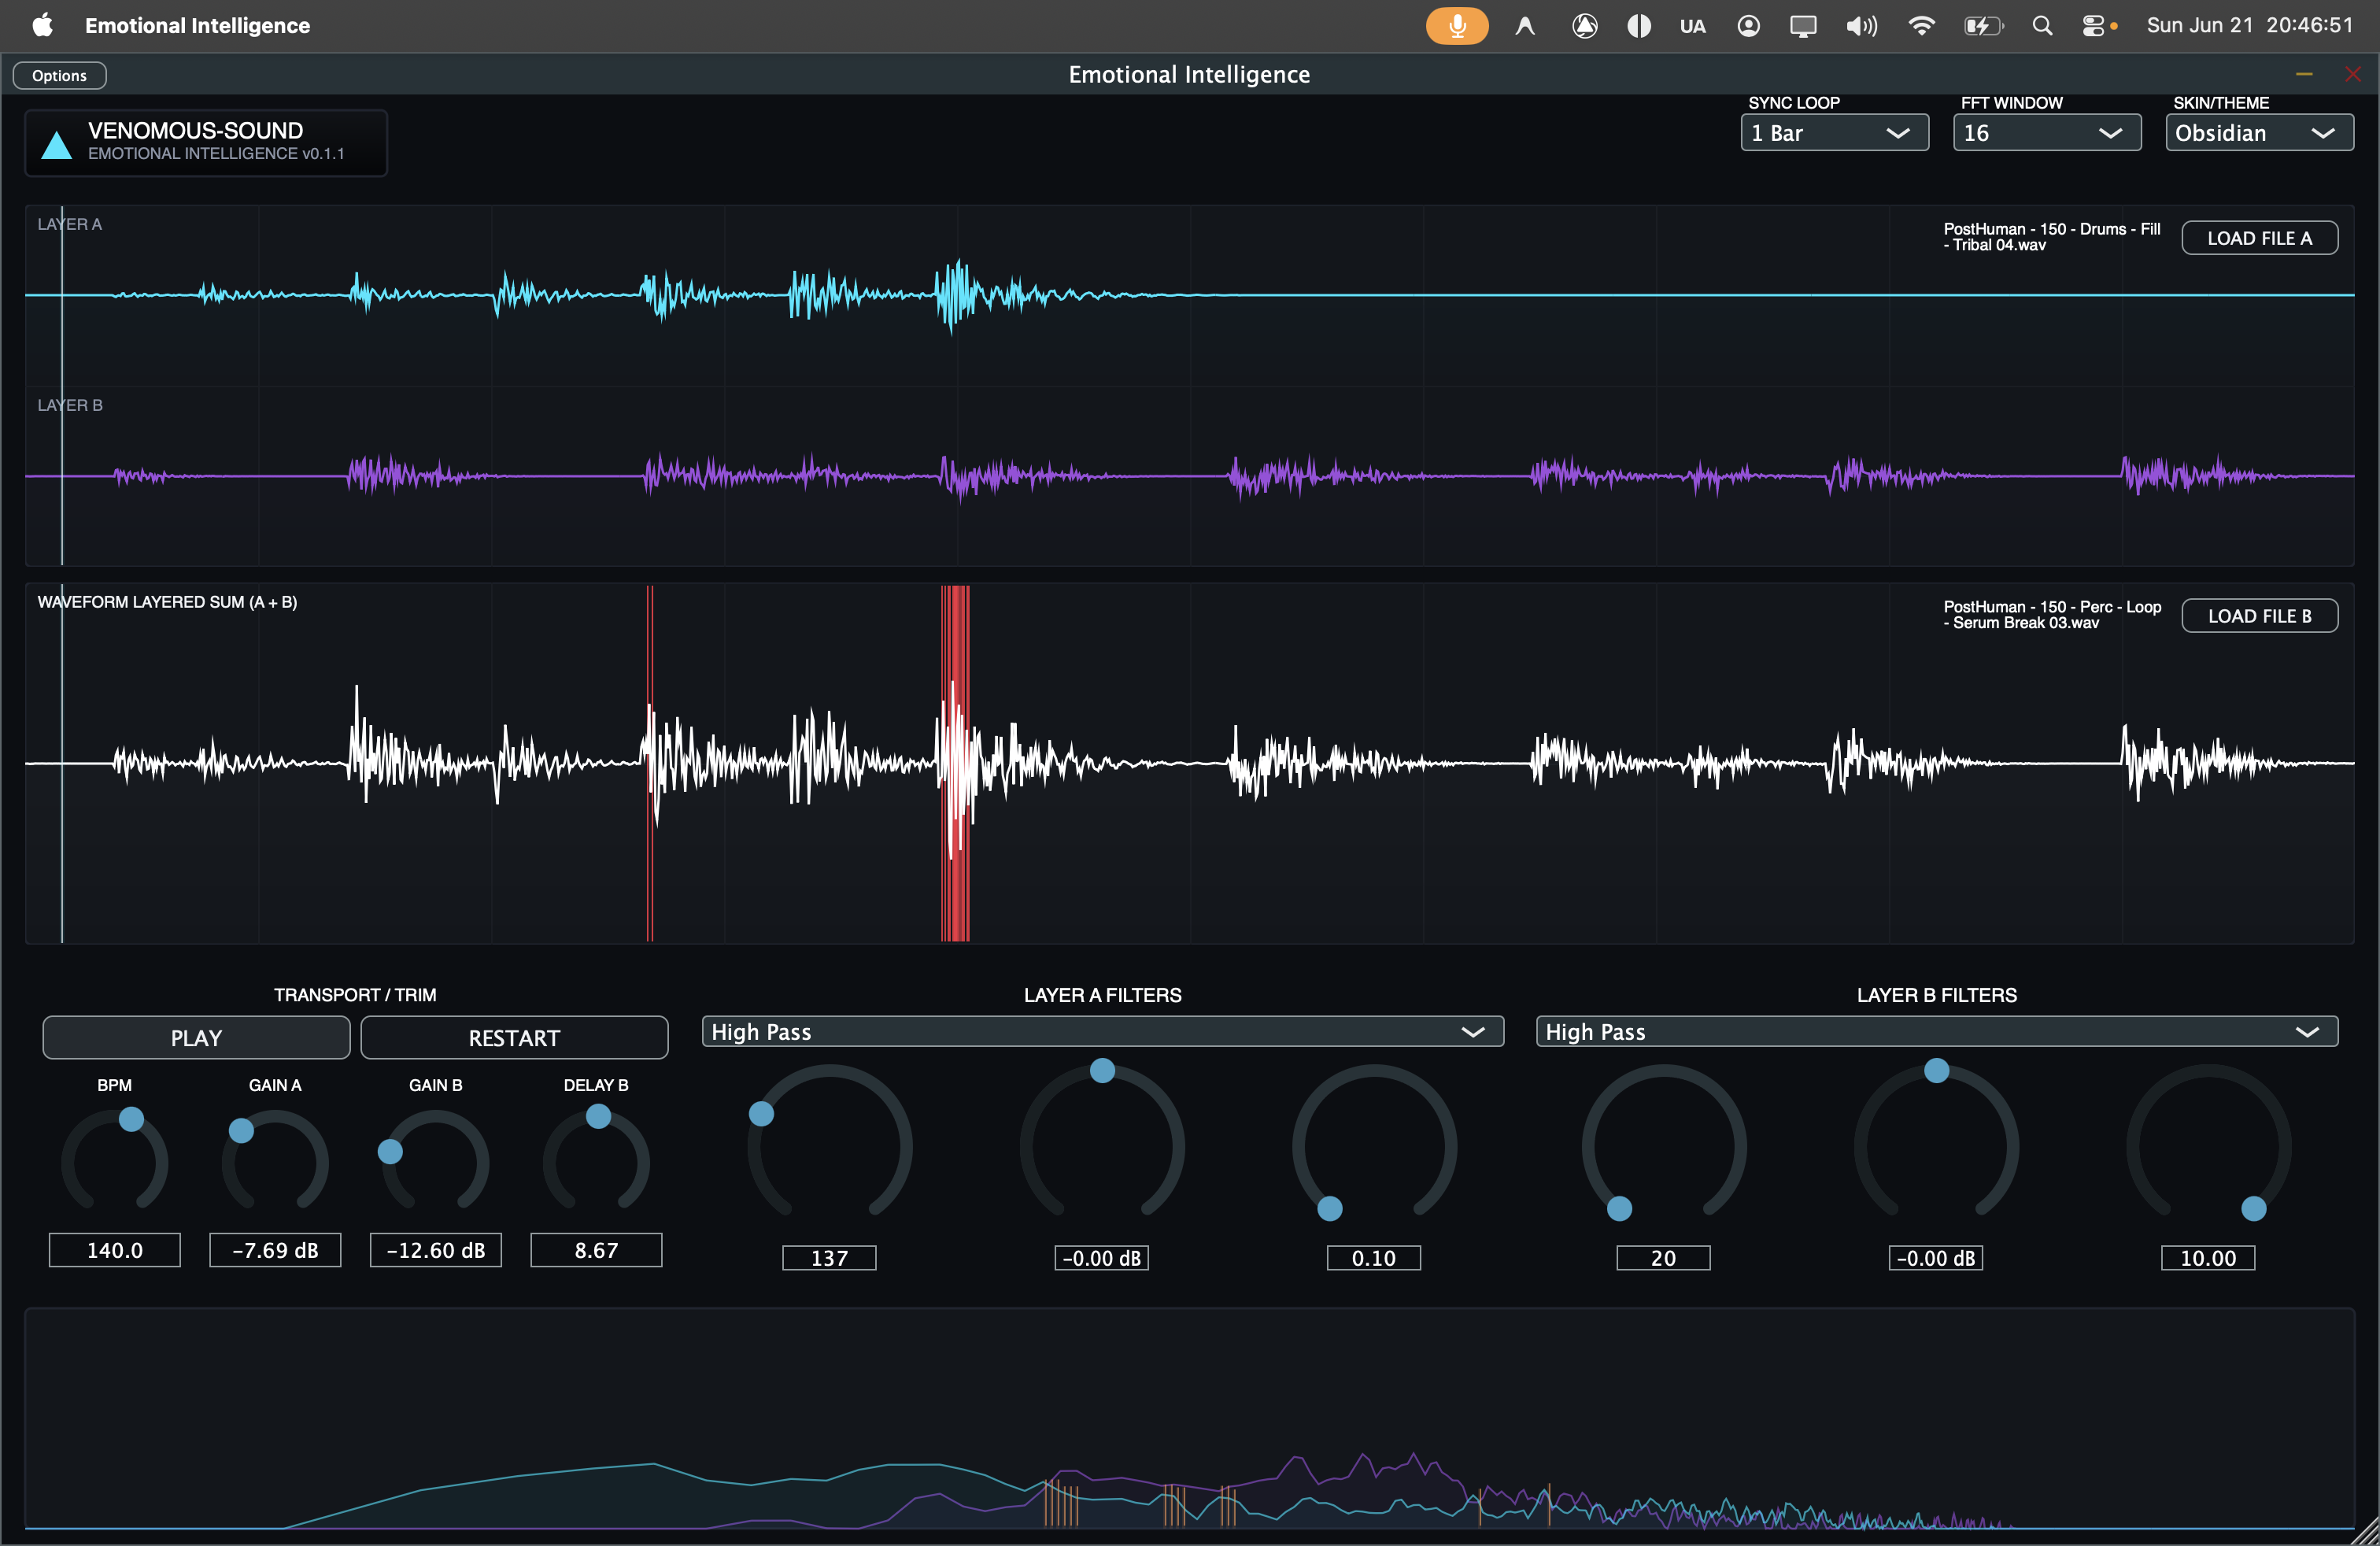2380x1546 pixels.
Task: Click the red clipping marker in summed waveform
Action: point(955,763)
